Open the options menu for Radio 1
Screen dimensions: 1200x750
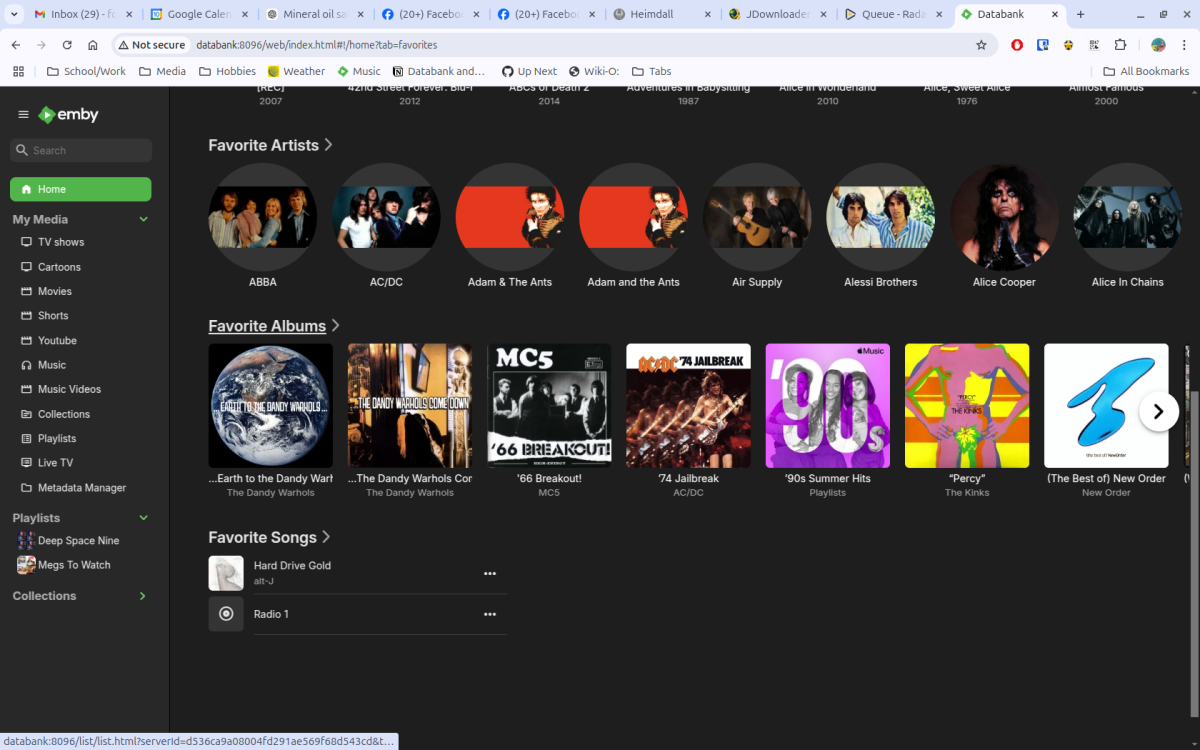pyautogui.click(x=490, y=614)
